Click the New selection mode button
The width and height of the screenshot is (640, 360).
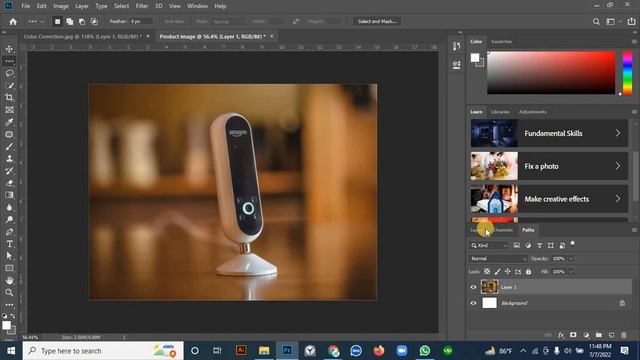pos(58,21)
